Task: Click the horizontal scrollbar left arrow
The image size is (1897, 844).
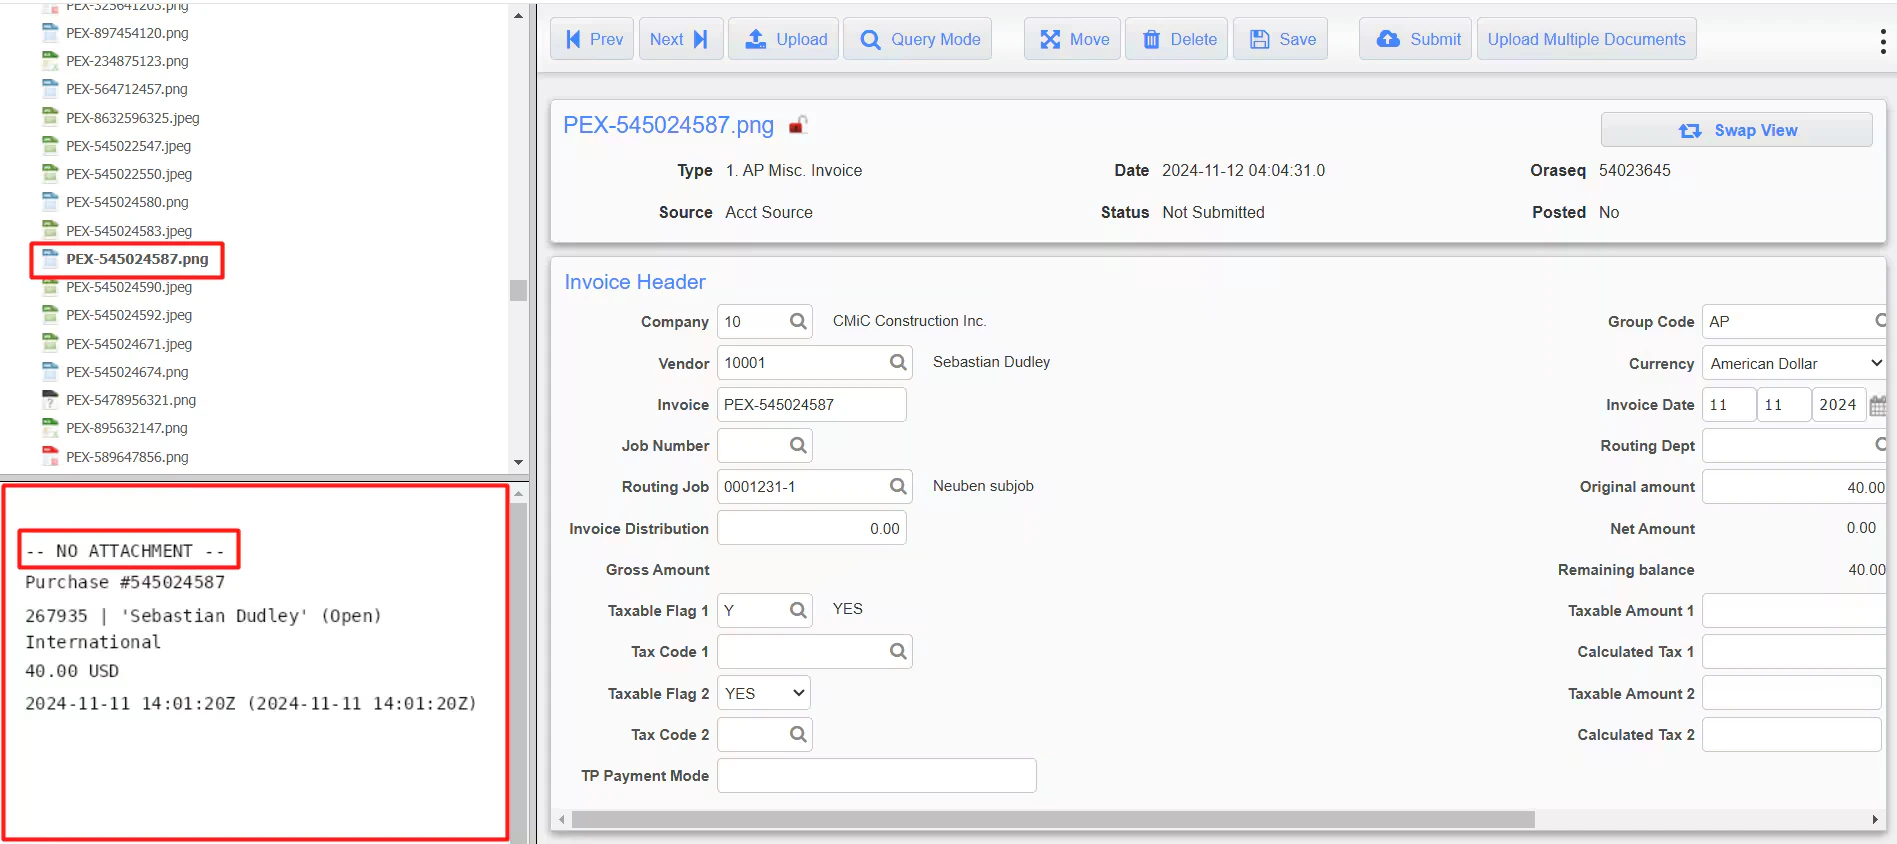Action: [x=562, y=820]
